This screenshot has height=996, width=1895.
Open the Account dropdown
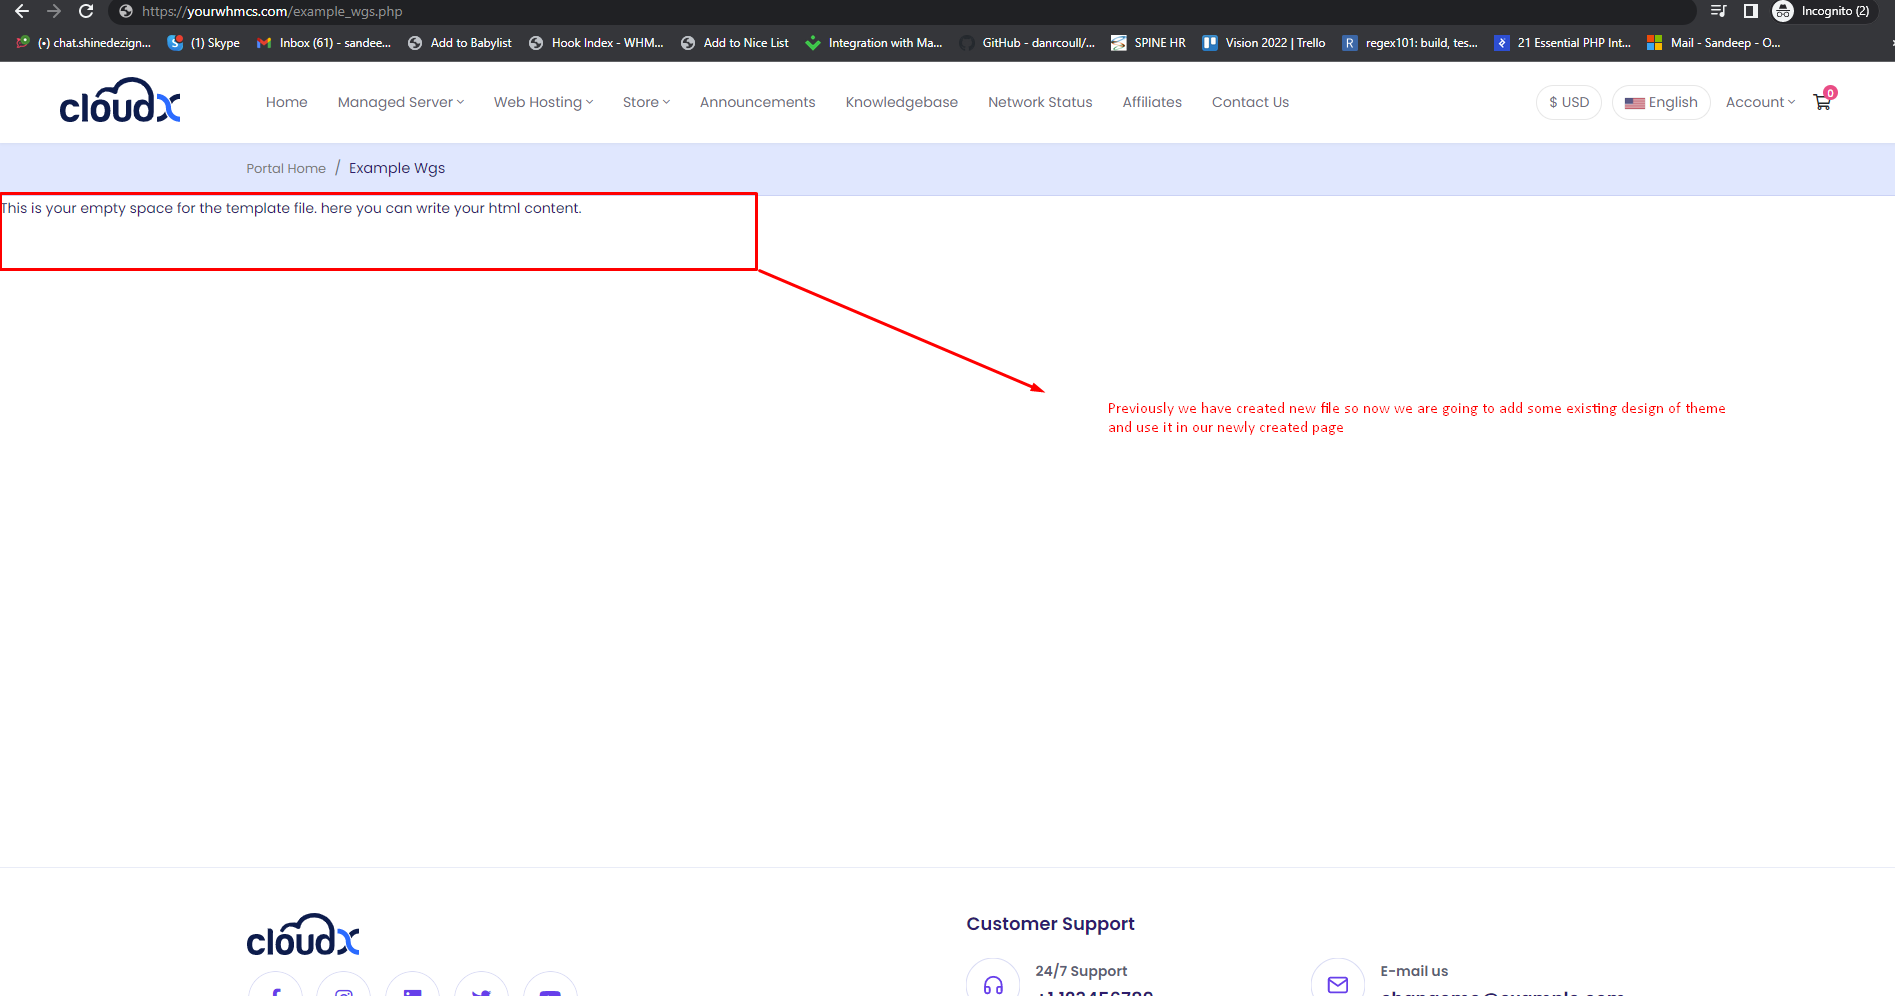click(x=1760, y=102)
